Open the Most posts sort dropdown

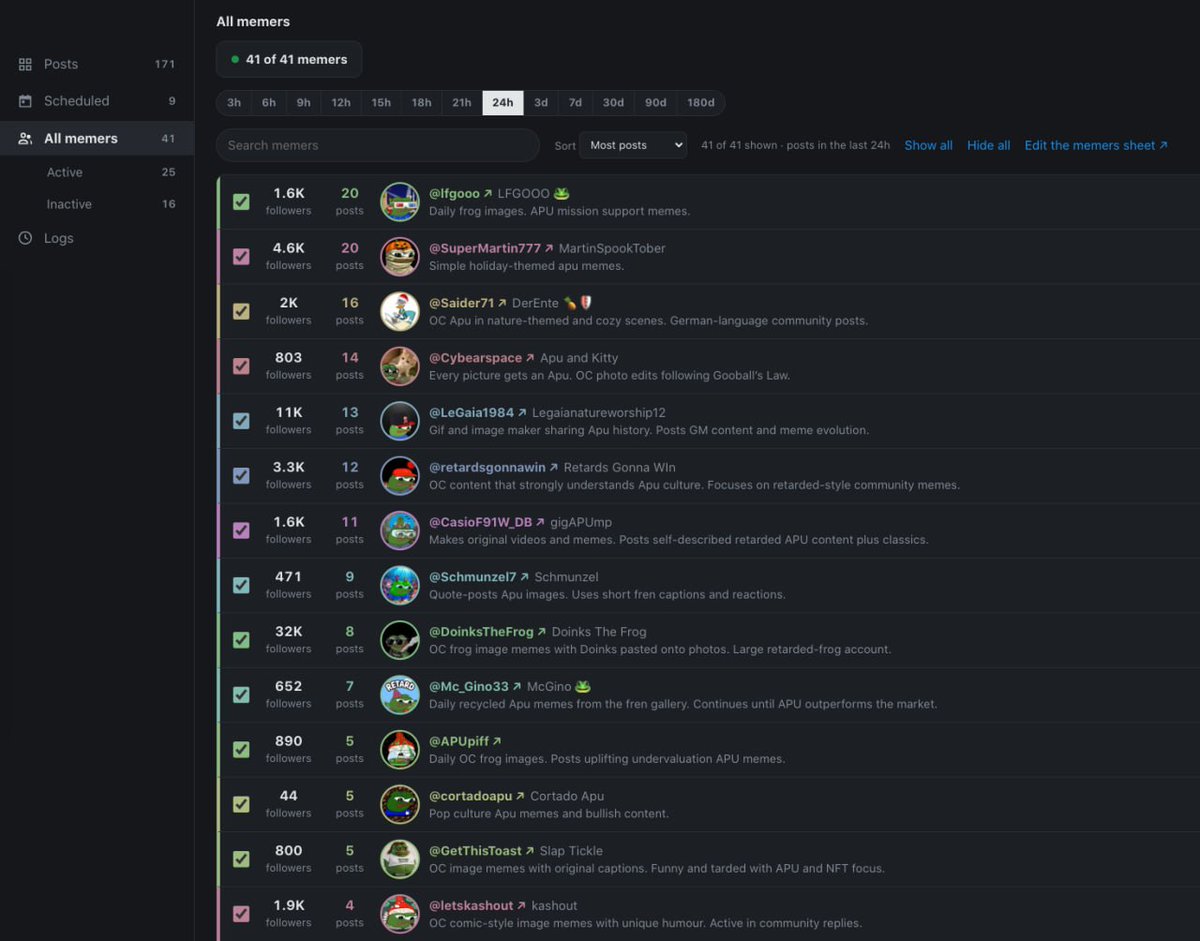point(633,145)
